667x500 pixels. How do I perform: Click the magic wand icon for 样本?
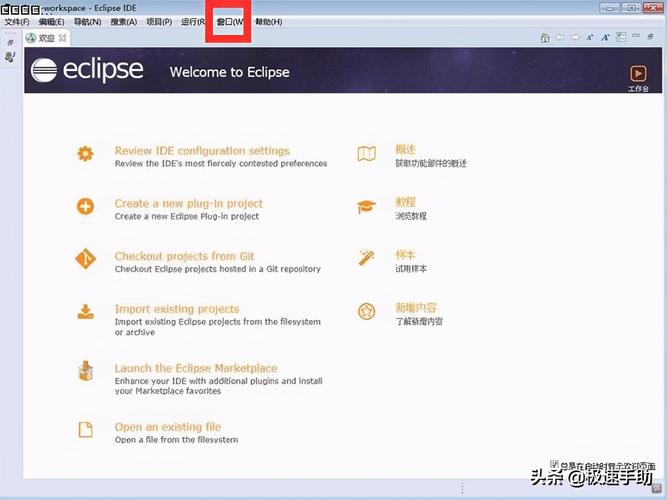click(x=366, y=258)
